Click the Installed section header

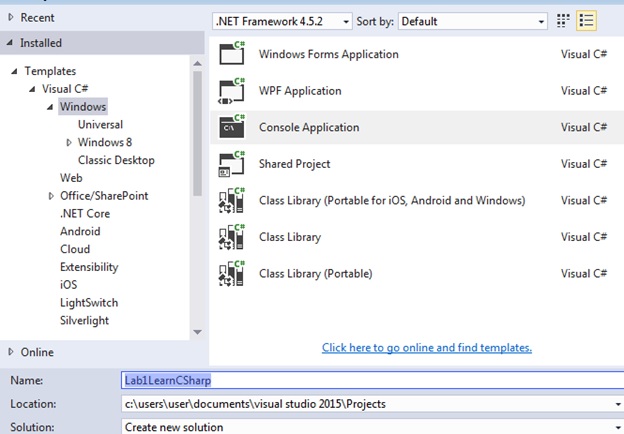pos(102,43)
